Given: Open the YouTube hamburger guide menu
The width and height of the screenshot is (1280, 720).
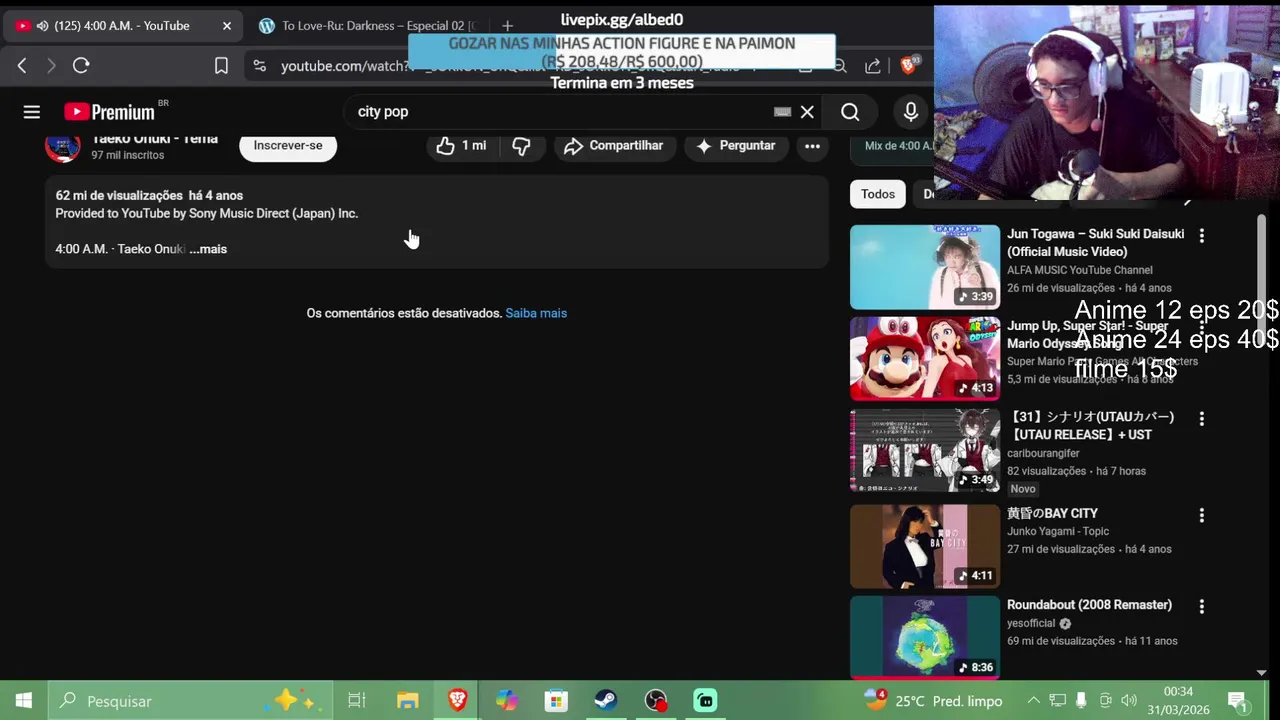Looking at the screenshot, I should tap(32, 112).
